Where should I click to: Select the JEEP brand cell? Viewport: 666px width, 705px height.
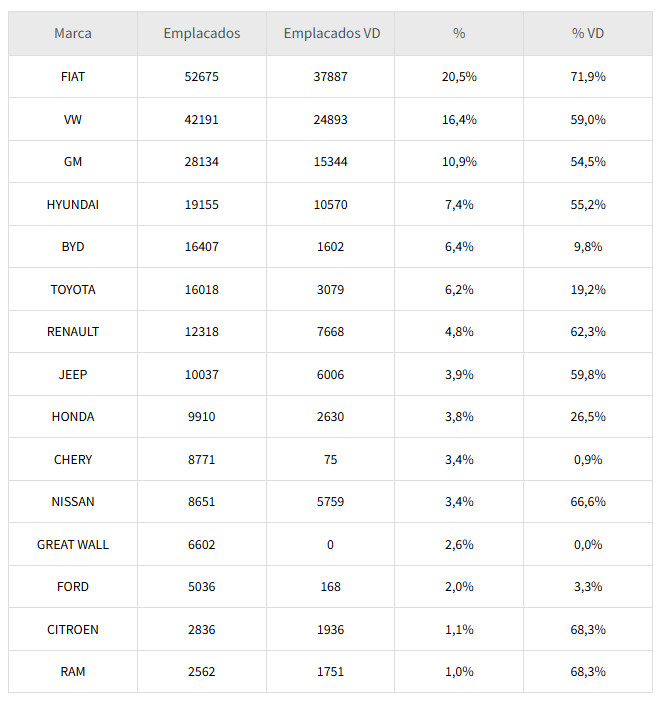click(x=73, y=375)
